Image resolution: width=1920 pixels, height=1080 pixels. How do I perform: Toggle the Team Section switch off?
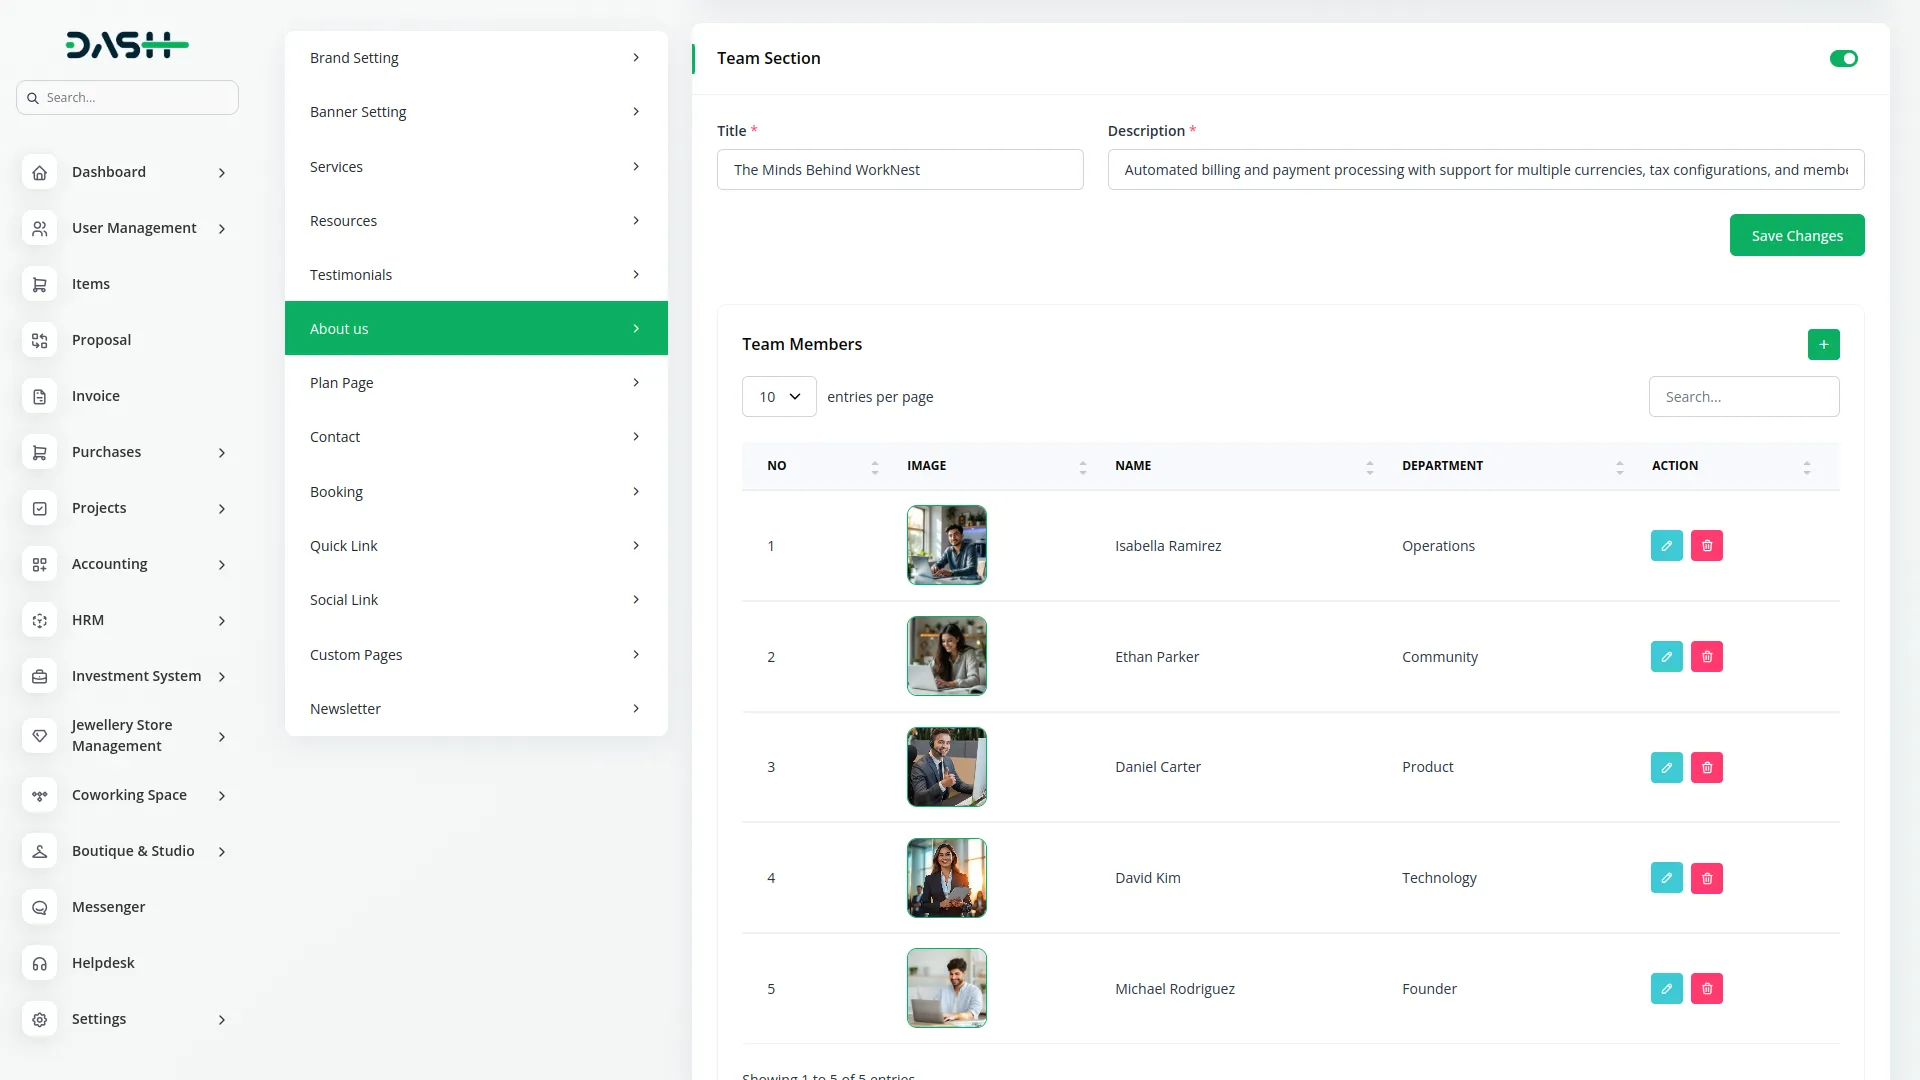pyautogui.click(x=1843, y=58)
